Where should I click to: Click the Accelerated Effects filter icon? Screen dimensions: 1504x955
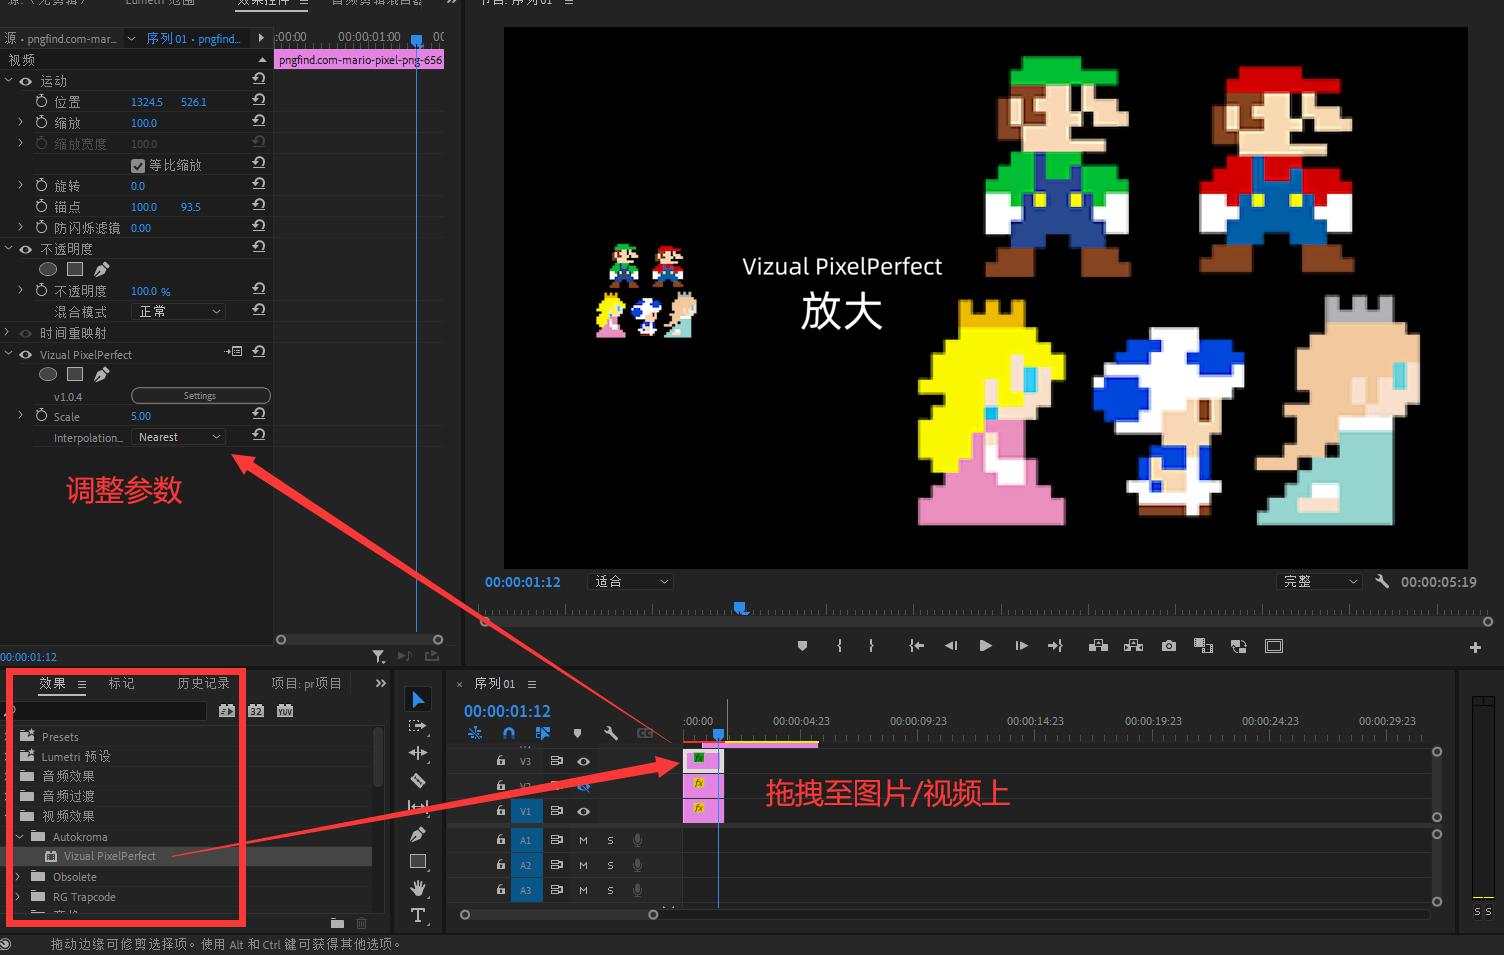227,711
